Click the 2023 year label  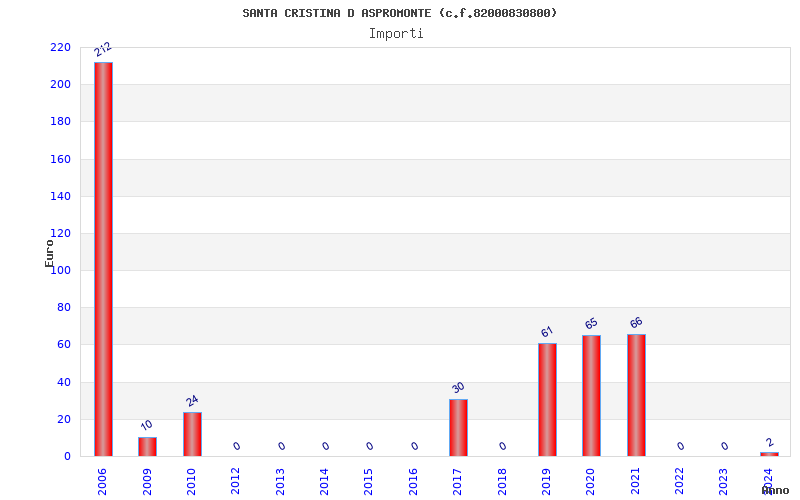pyautogui.click(x=723, y=482)
